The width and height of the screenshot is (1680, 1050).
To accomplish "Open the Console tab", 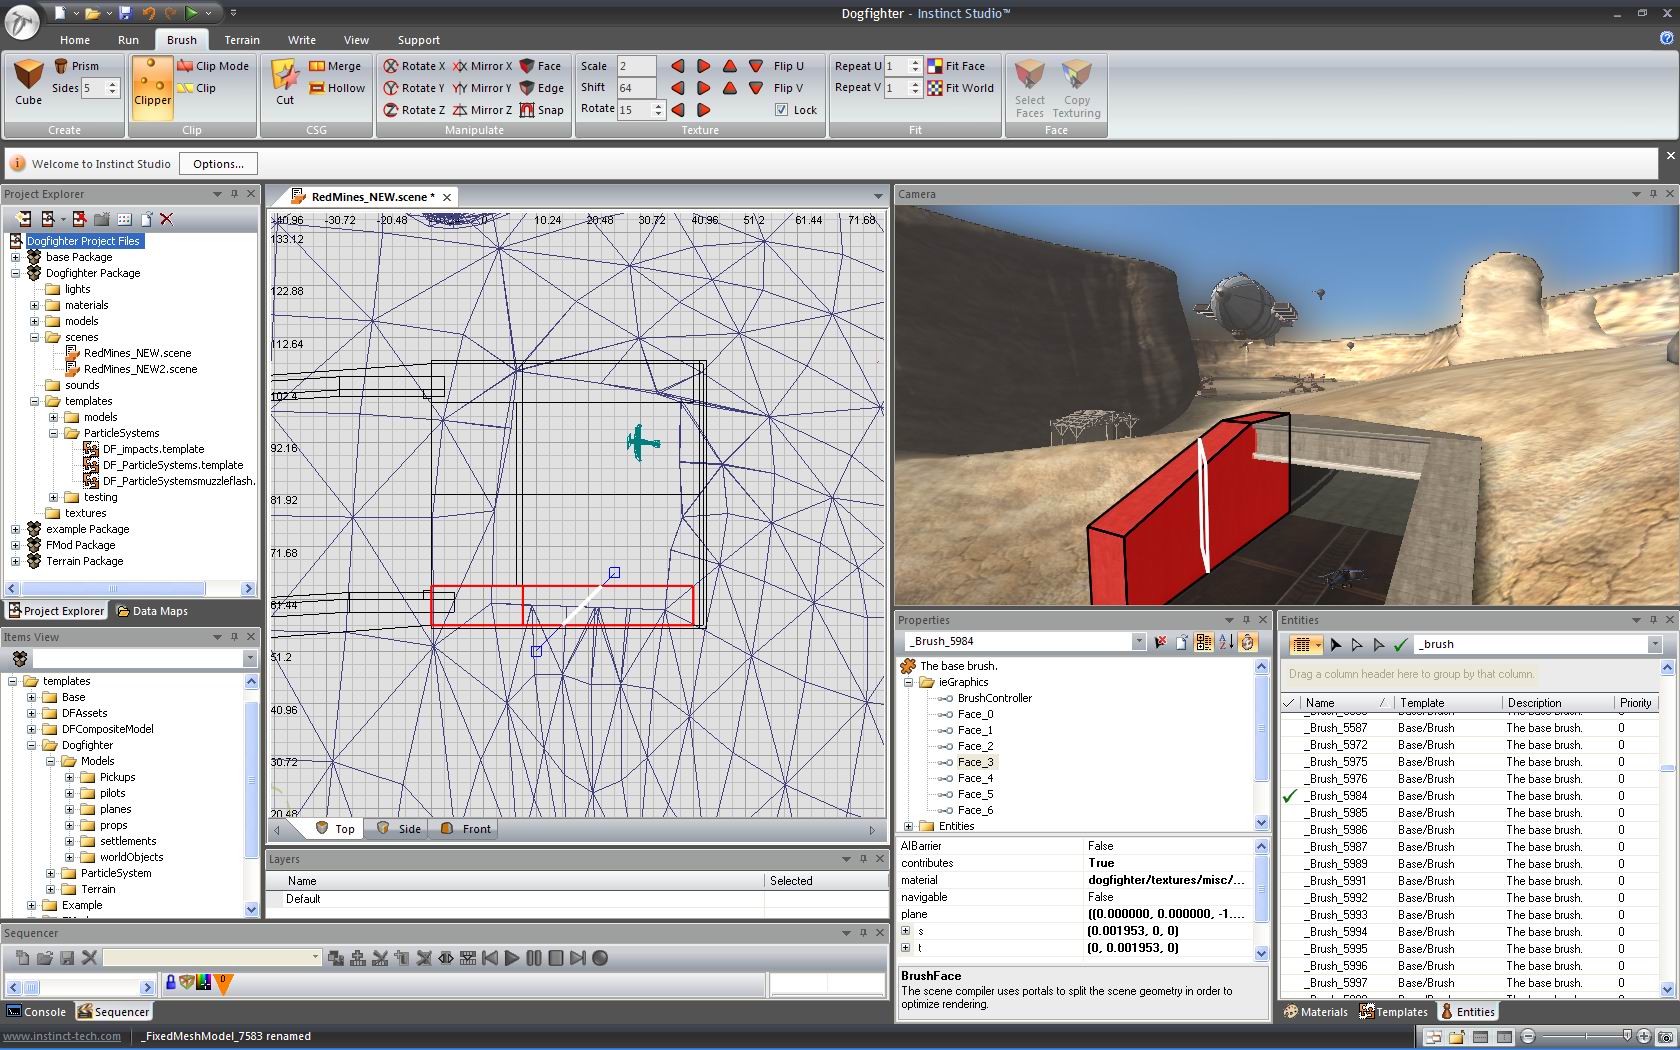I will [37, 1012].
